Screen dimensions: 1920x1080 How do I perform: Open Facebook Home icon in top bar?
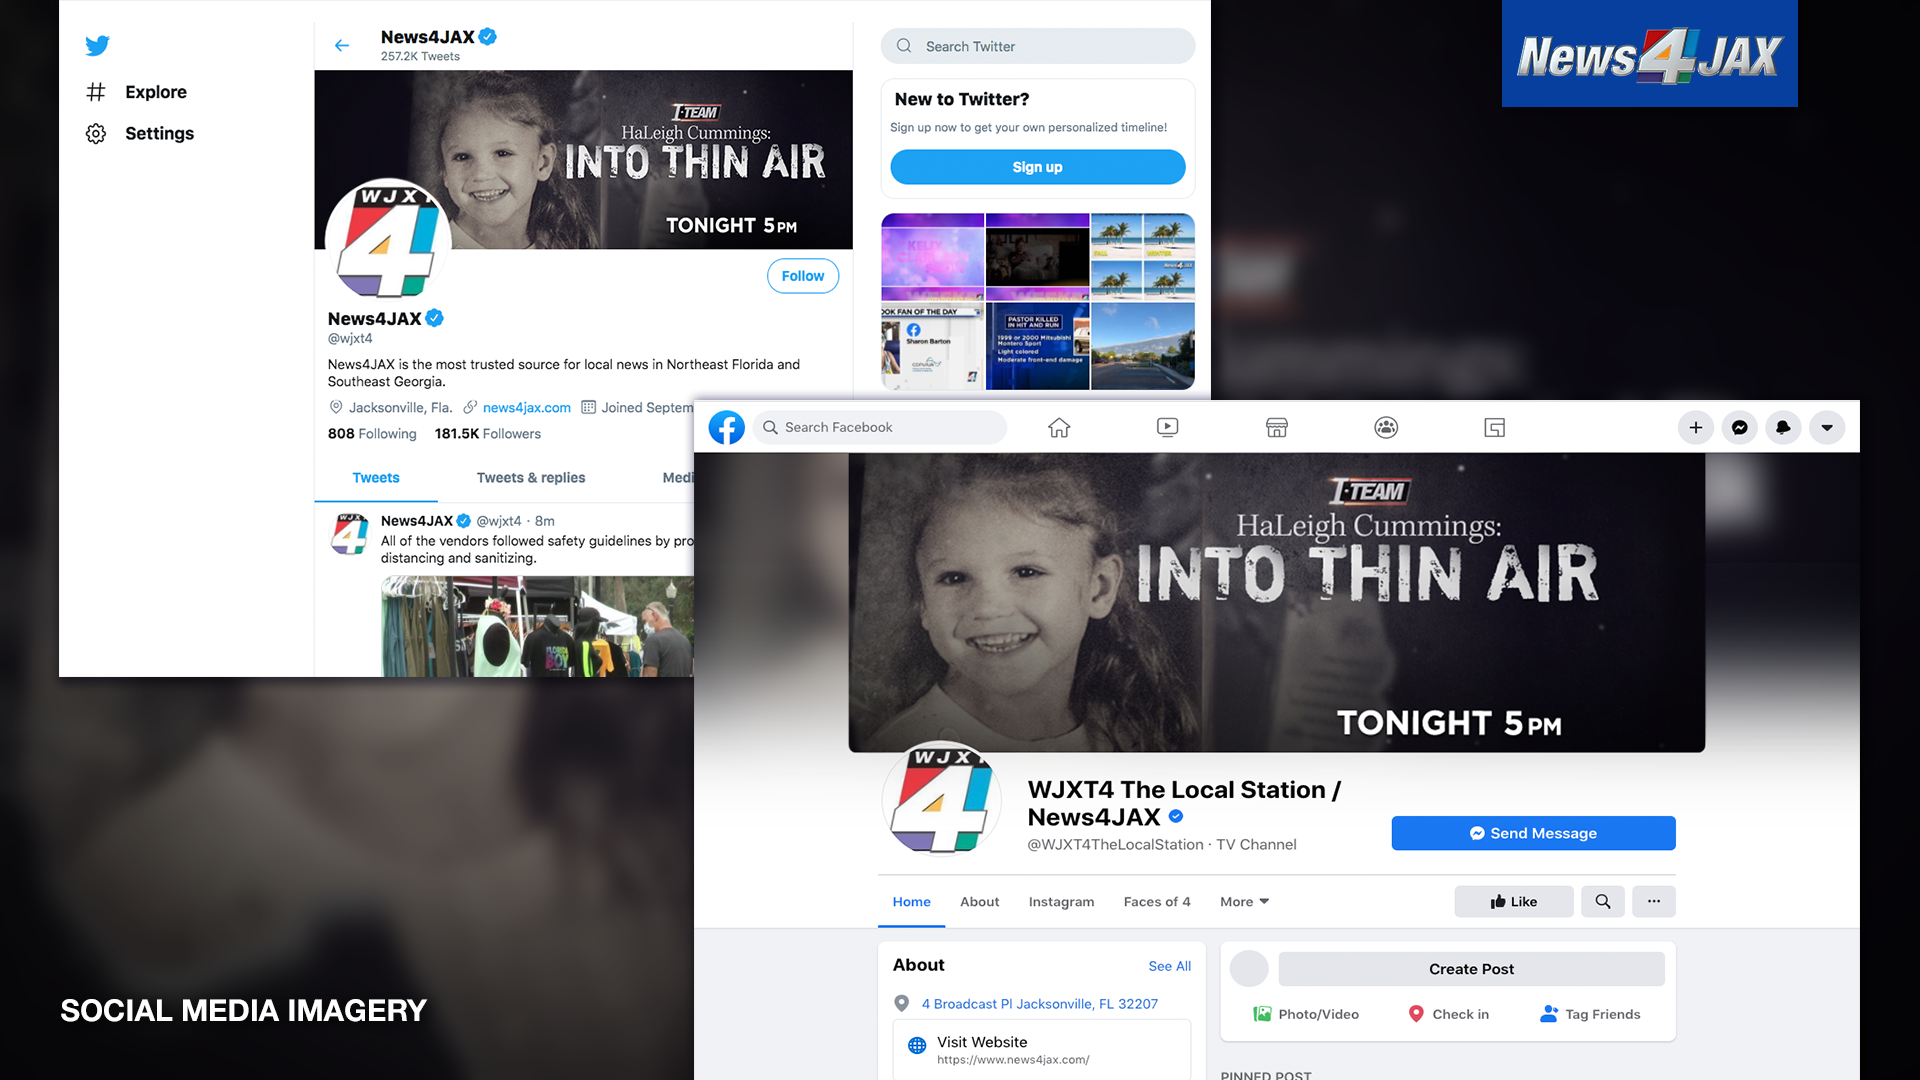click(1059, 427)
